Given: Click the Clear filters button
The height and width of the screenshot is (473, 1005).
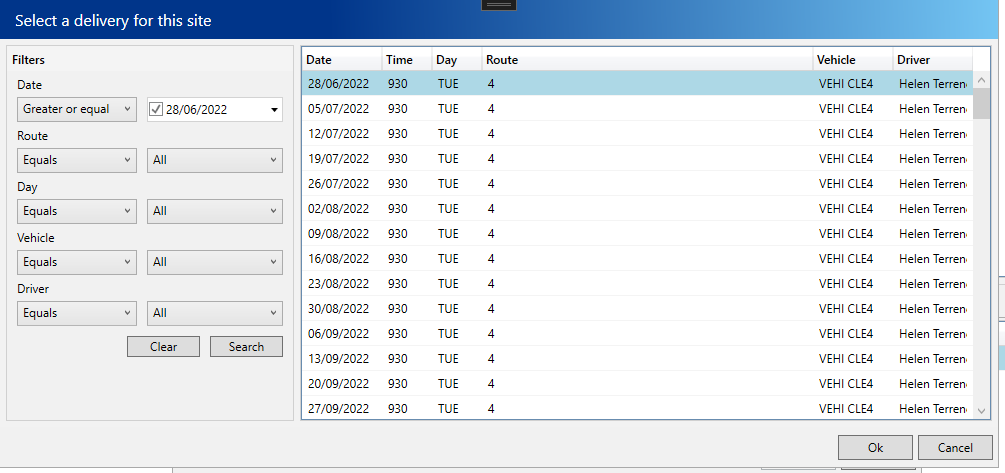Looking at the screenshot, I should coord(163,347).
